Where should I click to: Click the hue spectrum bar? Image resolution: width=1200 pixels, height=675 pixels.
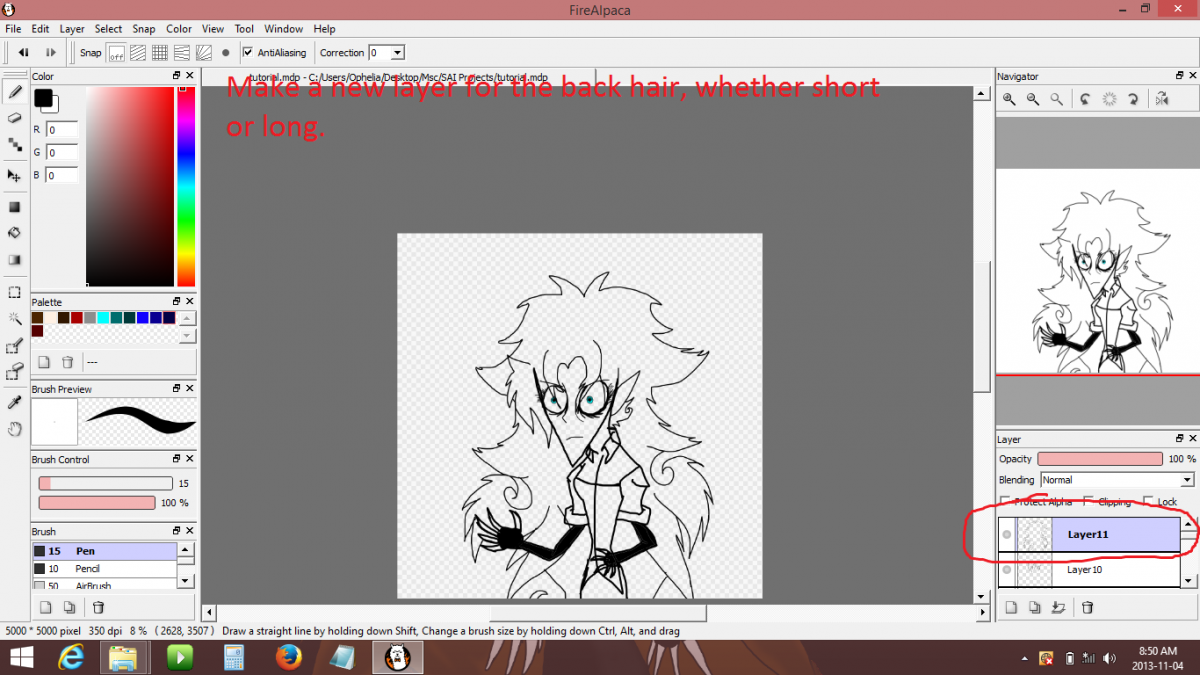point(186,186)
